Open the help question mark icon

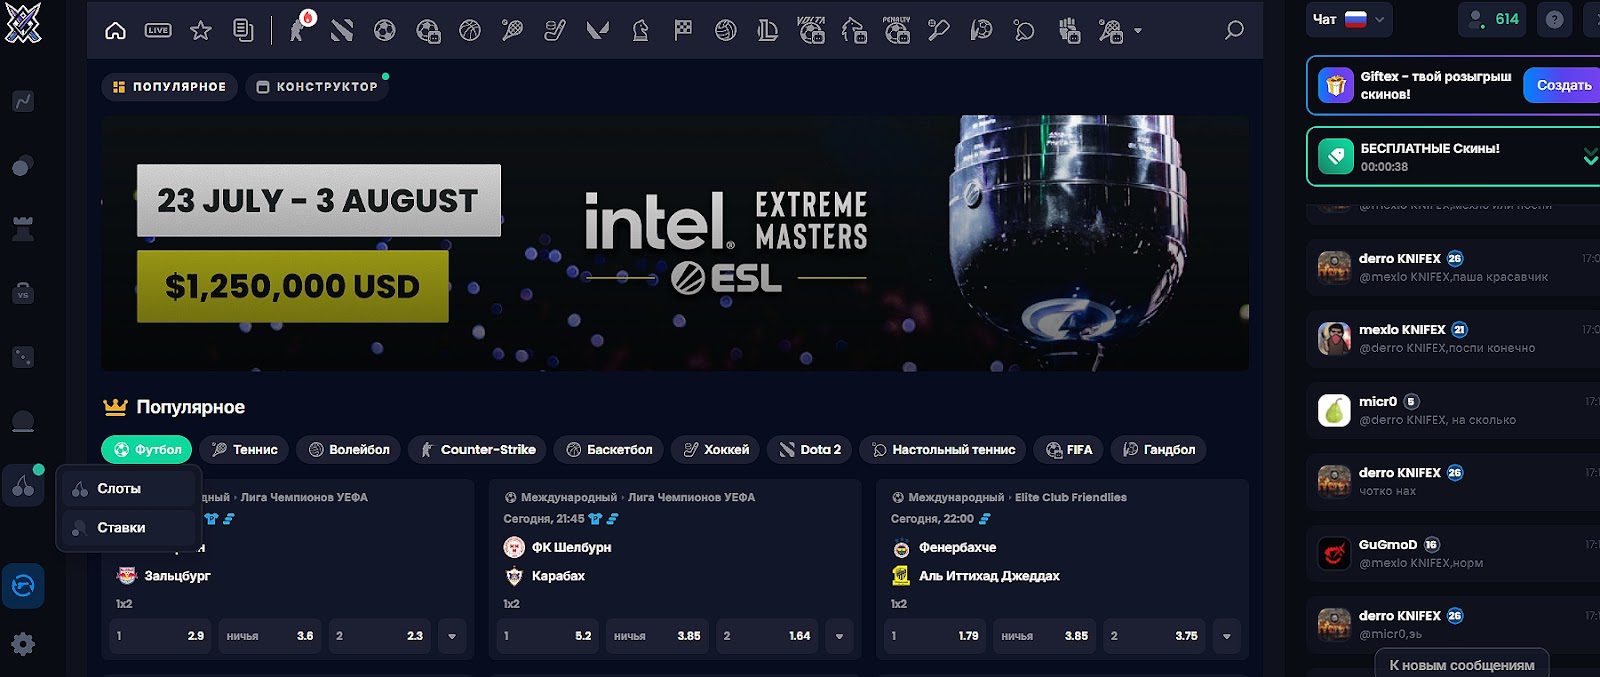[x=1554, y=19]
